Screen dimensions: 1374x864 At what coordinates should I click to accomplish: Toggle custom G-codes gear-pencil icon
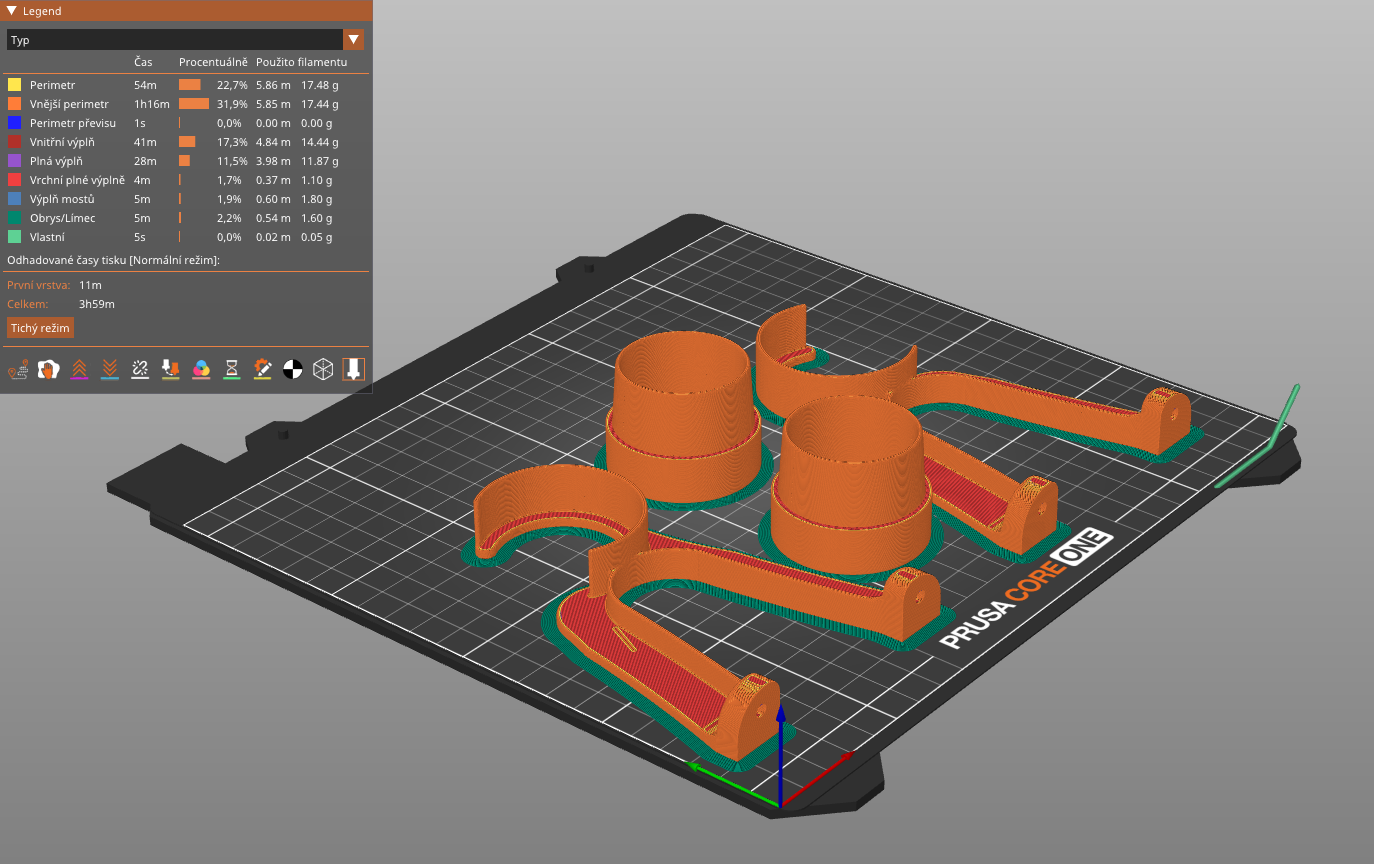(262, 369)
